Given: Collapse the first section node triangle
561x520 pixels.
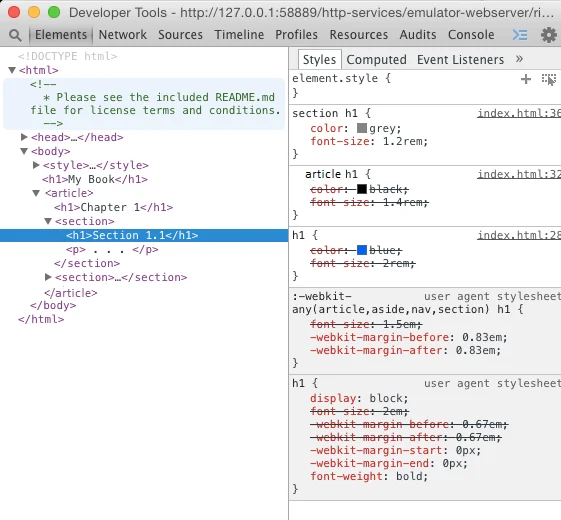Looking at the screenshot, I should [48, 221].
